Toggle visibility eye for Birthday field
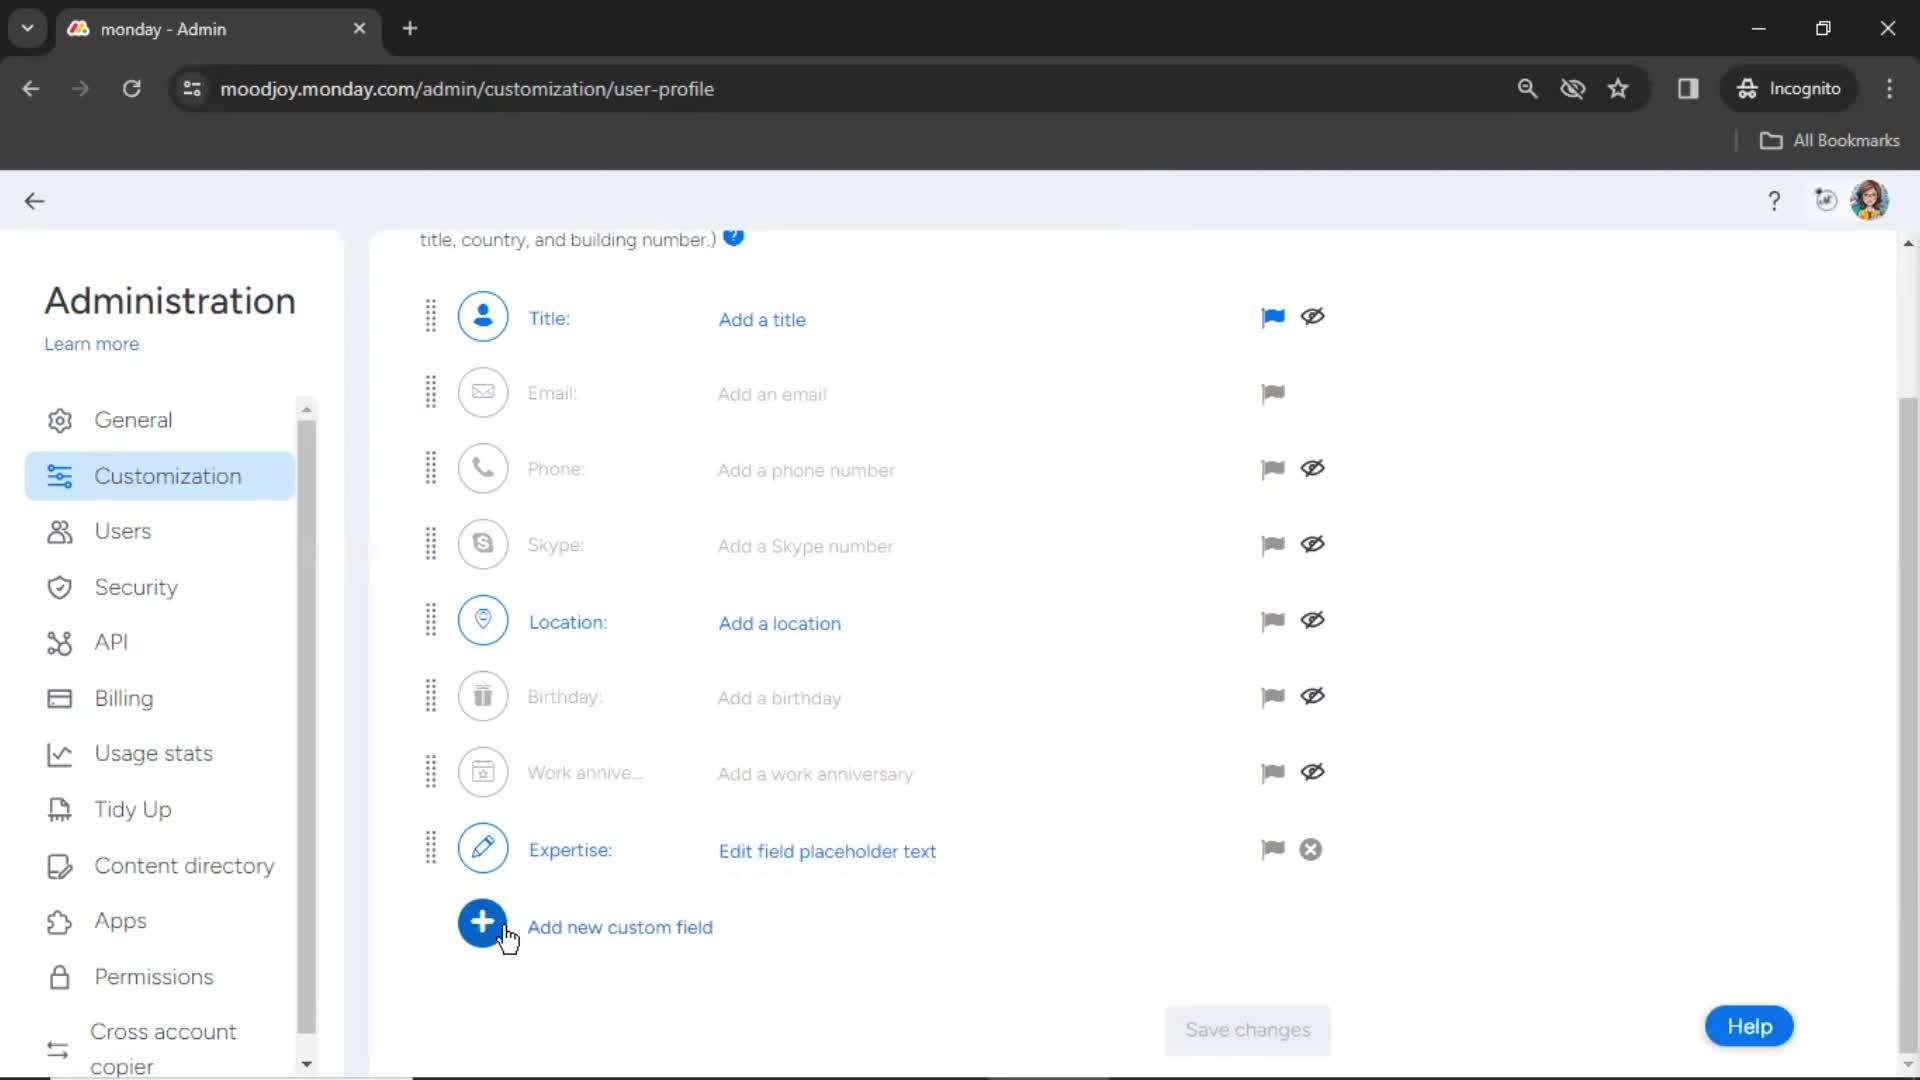Screen dimensions: 1920x1080 coord(1312,696)
